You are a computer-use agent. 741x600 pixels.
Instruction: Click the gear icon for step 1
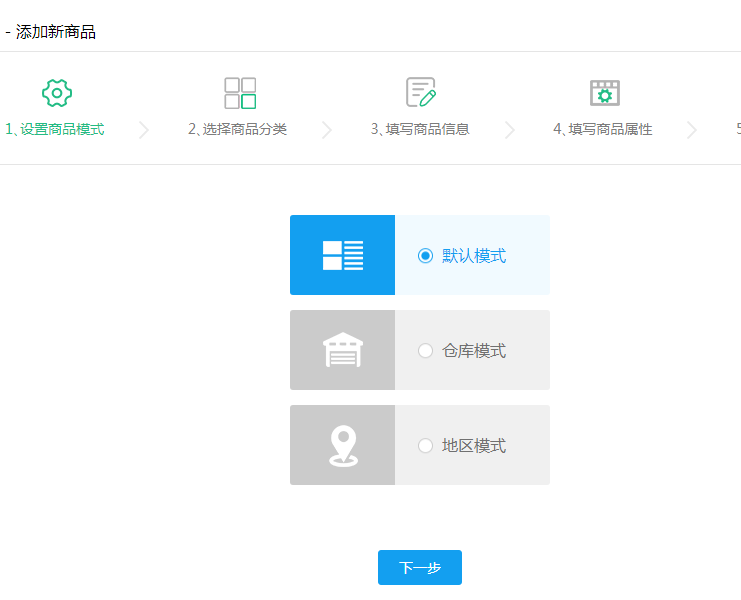57,93
